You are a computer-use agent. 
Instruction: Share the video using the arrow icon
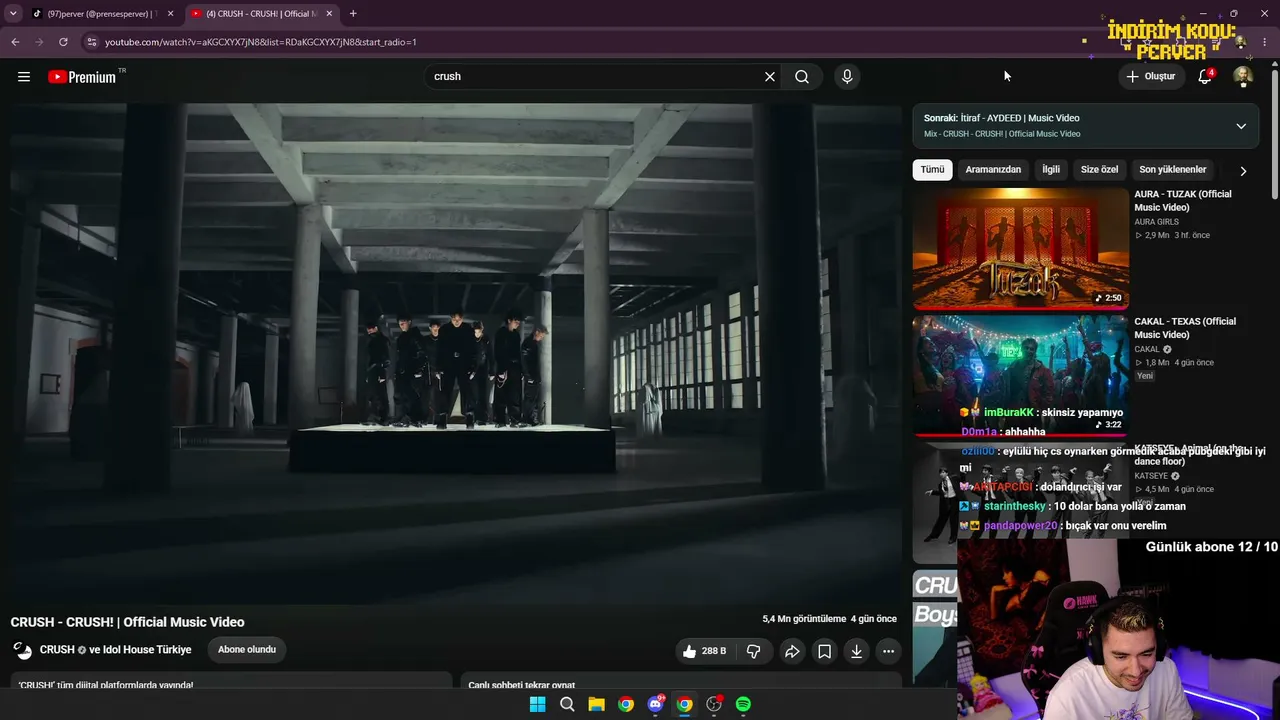coord(792,651)
